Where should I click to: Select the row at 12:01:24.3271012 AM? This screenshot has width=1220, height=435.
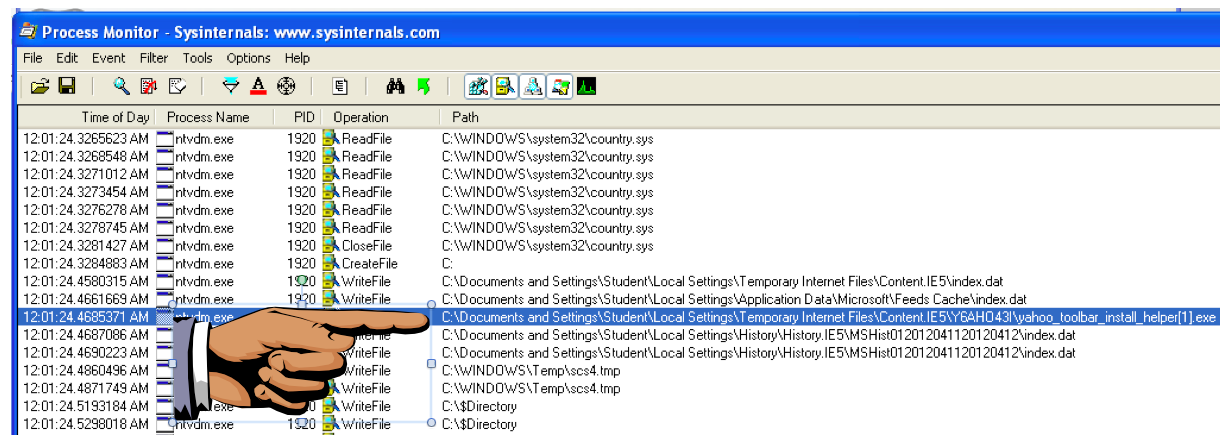click(x=620, y=174)
